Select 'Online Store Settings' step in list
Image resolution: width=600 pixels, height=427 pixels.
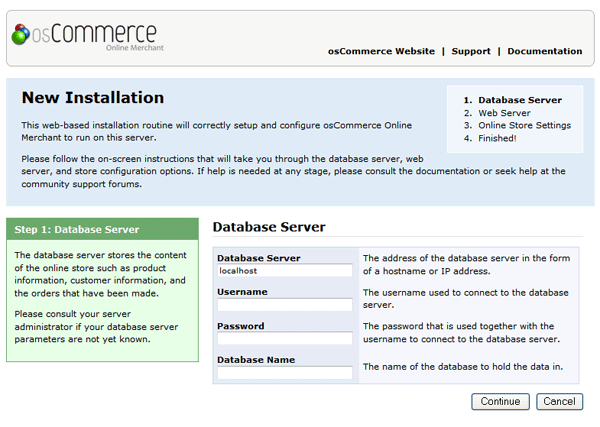524,126
